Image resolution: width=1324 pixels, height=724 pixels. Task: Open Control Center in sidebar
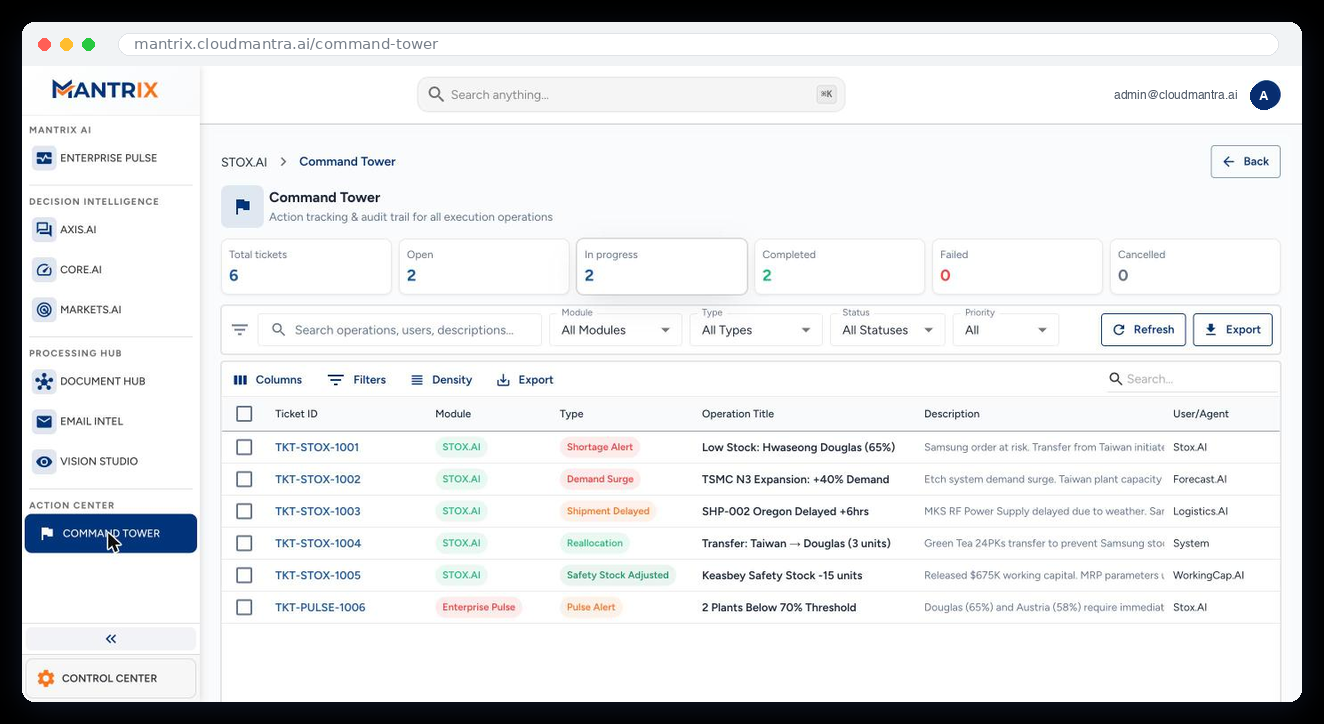coord(111,678)
